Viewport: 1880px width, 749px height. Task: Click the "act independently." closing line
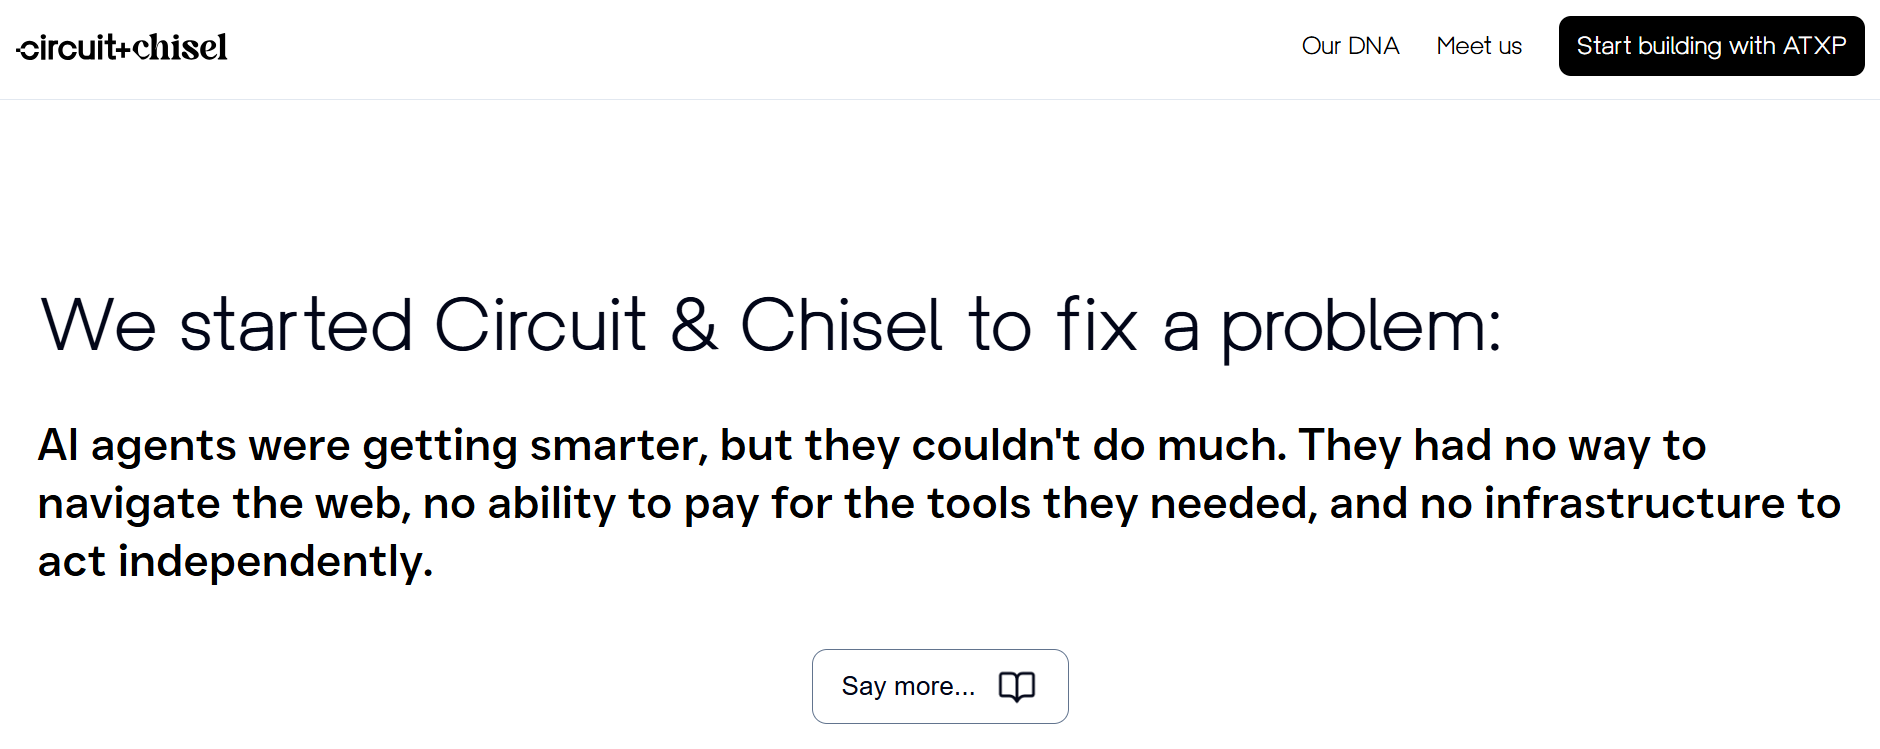pyautogui.click(x=235, y=562)
